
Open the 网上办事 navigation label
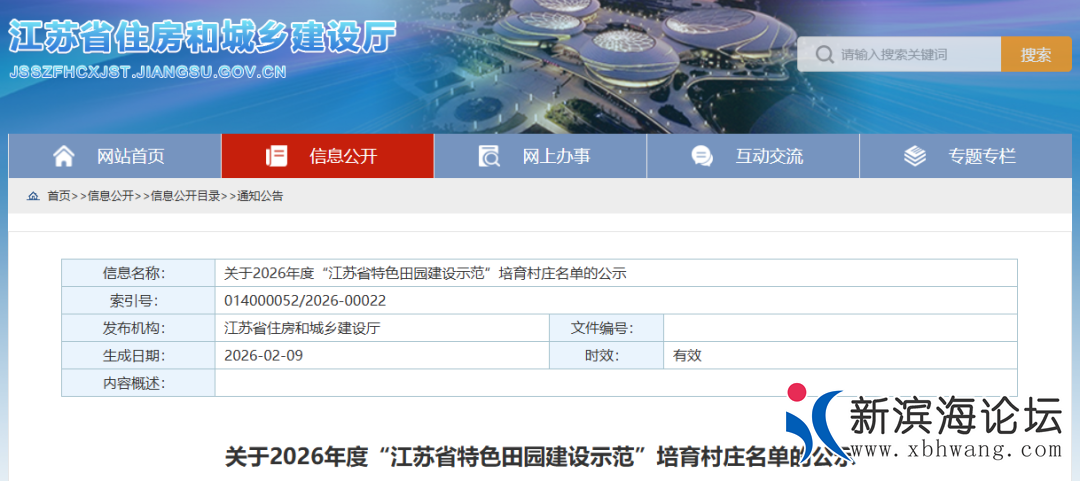tap(556, 156)
